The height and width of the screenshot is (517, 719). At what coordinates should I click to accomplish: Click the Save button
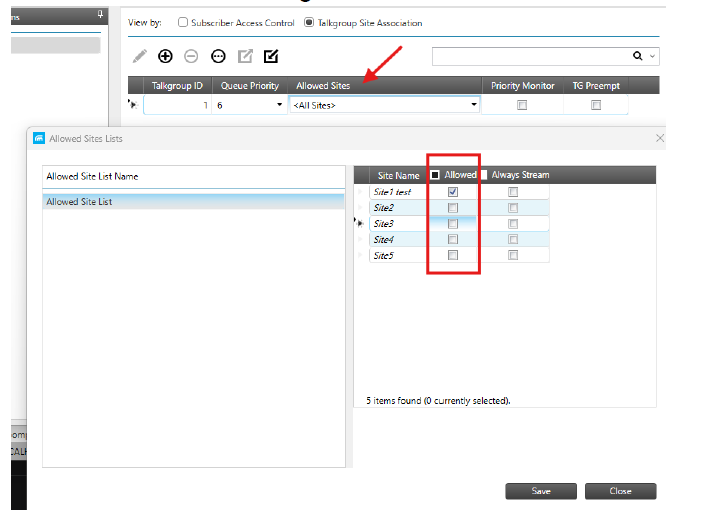click(541, 491)
